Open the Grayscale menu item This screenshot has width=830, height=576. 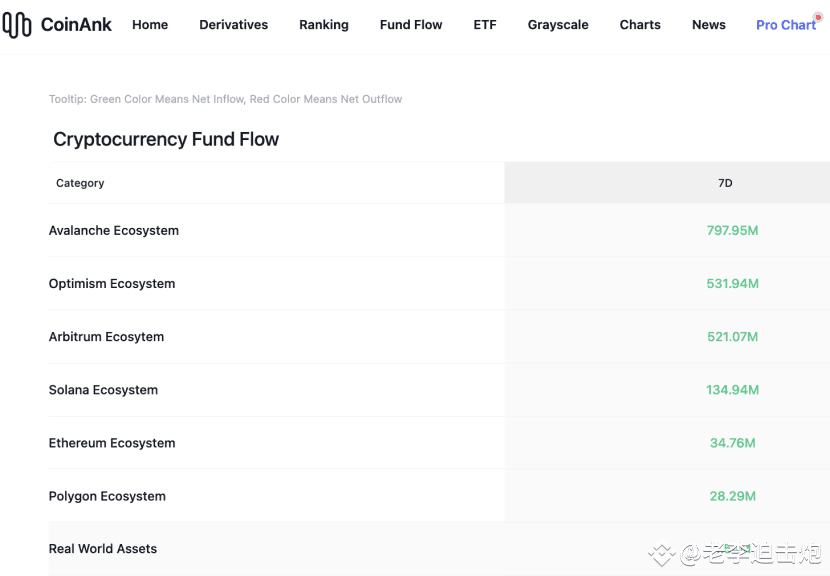tap(558, 25)
